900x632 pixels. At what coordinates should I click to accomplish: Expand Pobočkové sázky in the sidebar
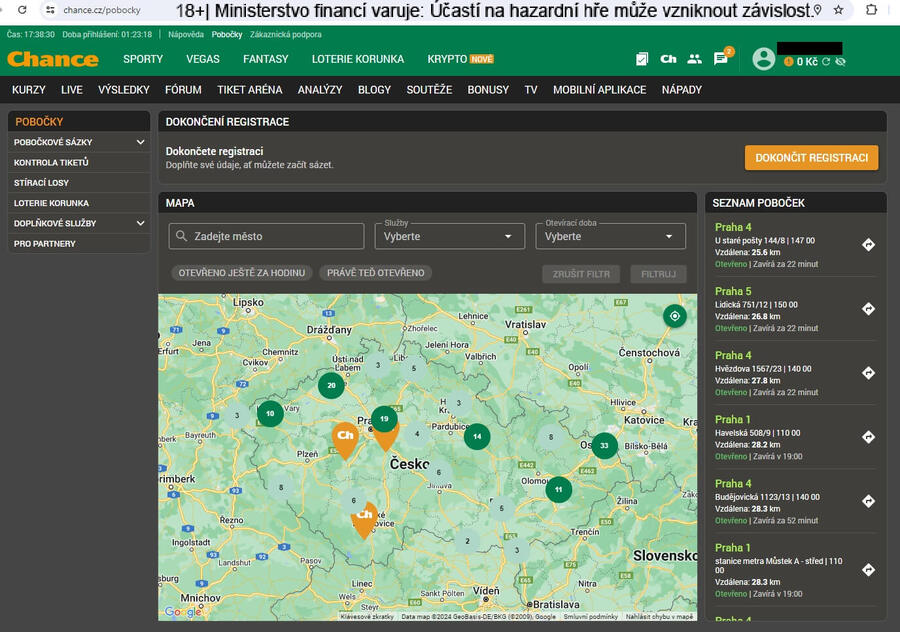79,142
